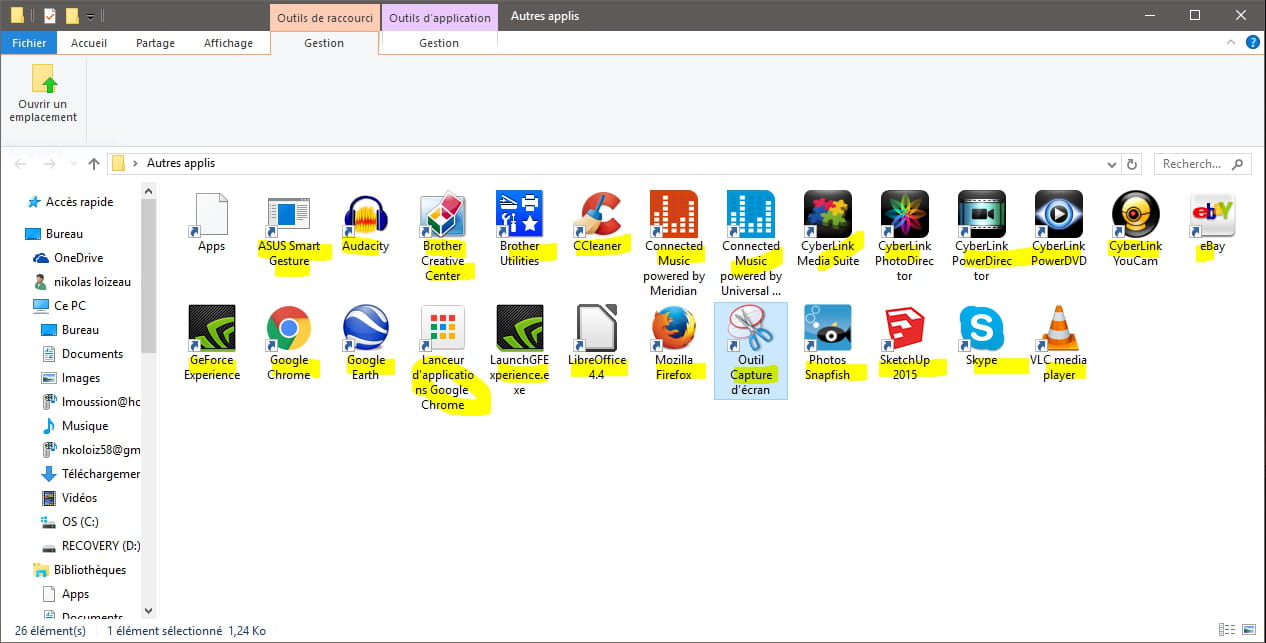
Task: Select the Outil Capture d'écran icon
Action: [x=750, y=328]
